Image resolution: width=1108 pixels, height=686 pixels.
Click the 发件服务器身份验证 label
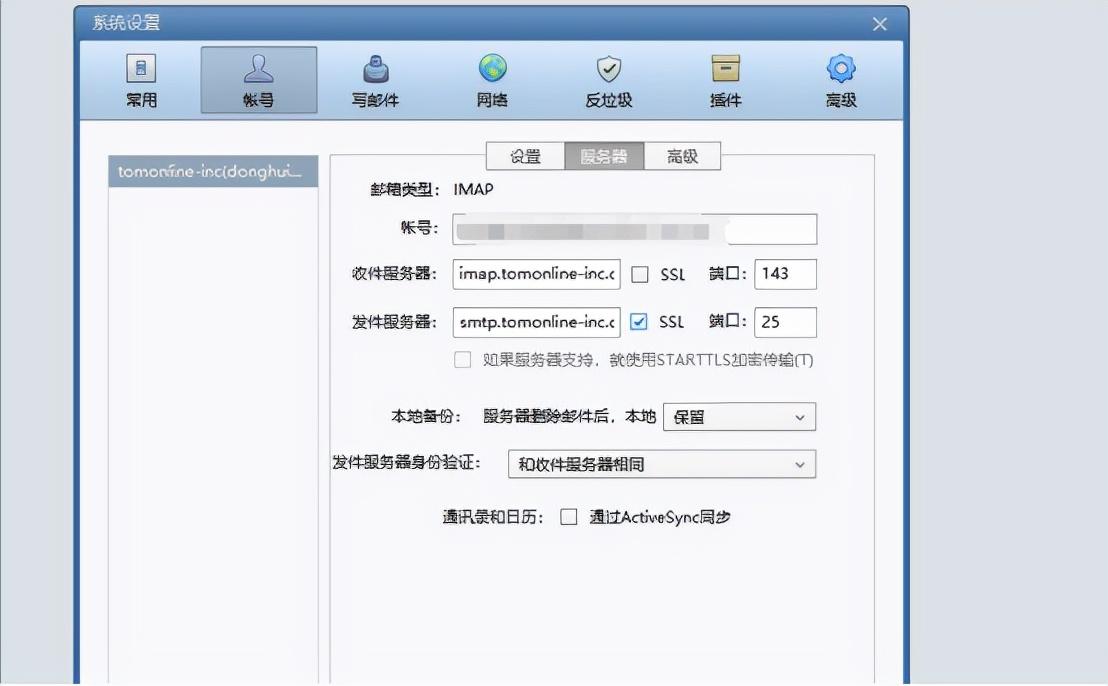(406, 463)
